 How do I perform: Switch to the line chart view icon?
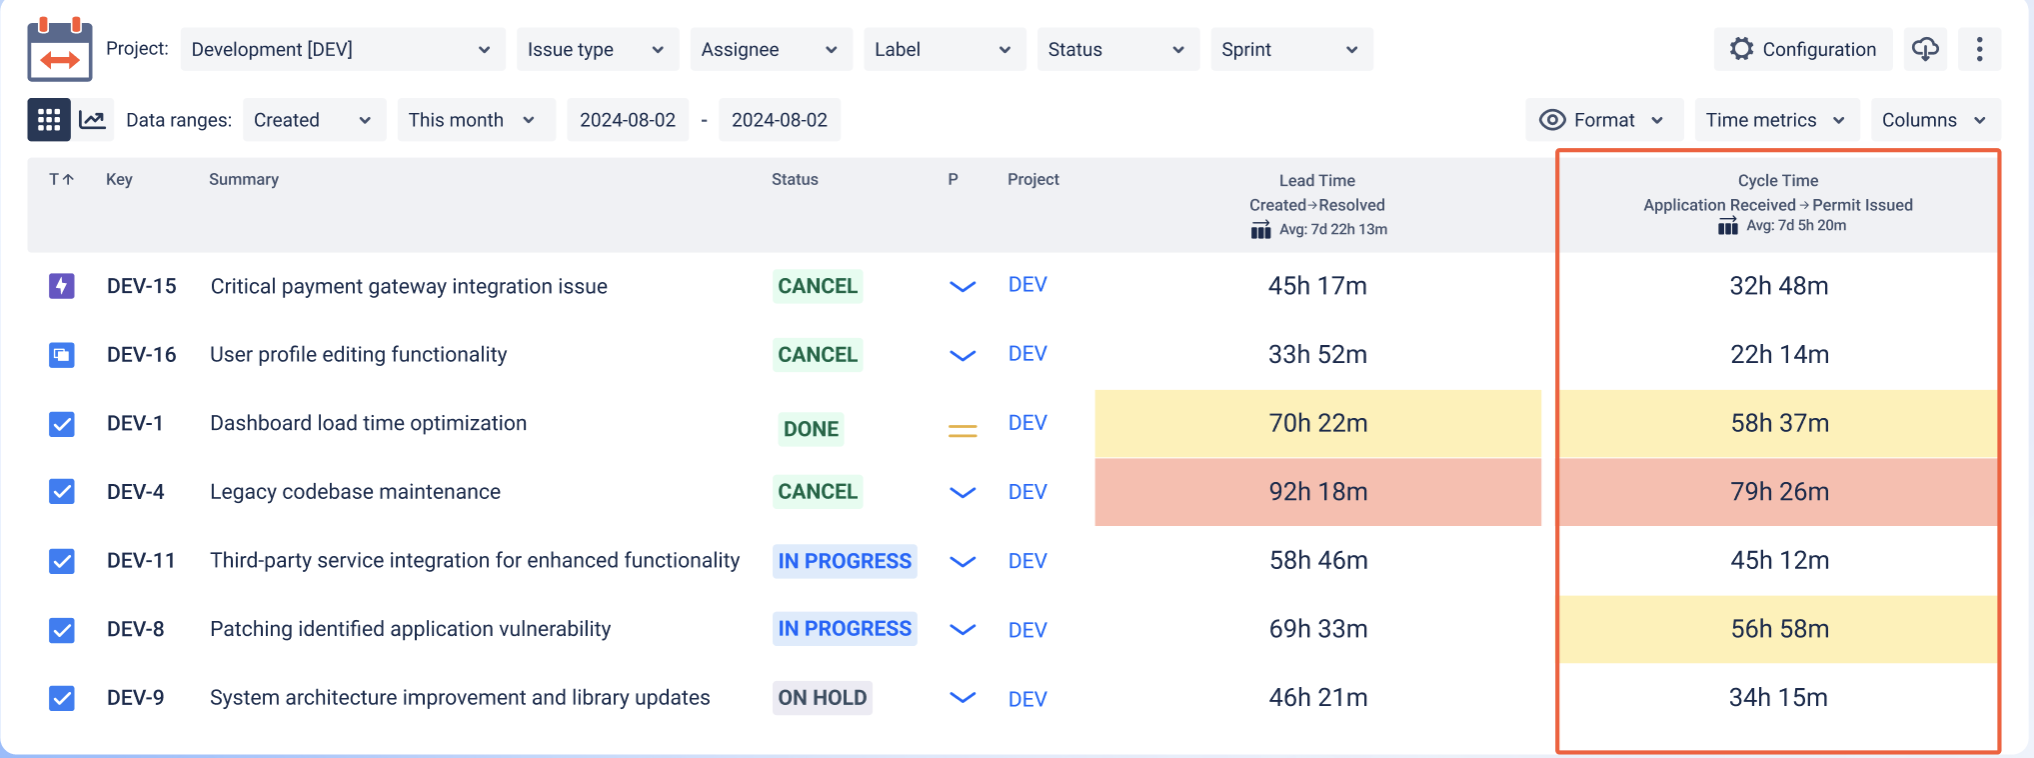tap(93, 120)
